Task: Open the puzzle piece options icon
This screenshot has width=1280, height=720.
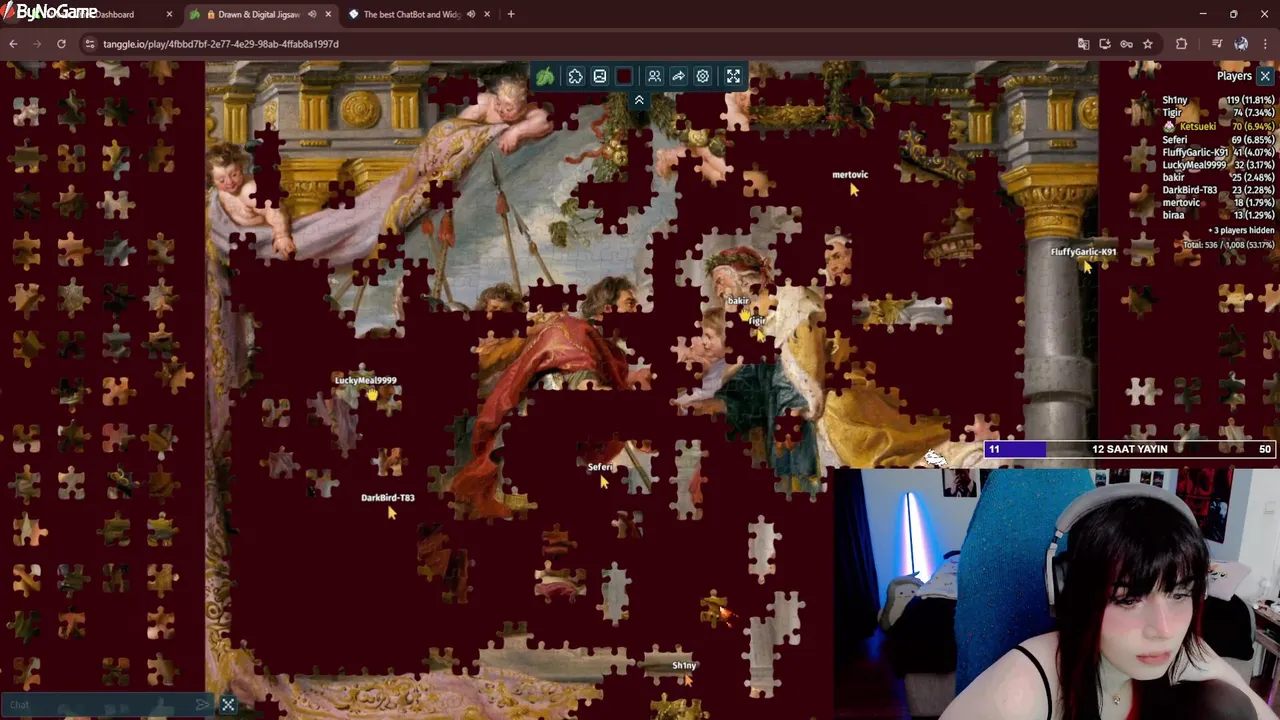Action: coord(576,77)
